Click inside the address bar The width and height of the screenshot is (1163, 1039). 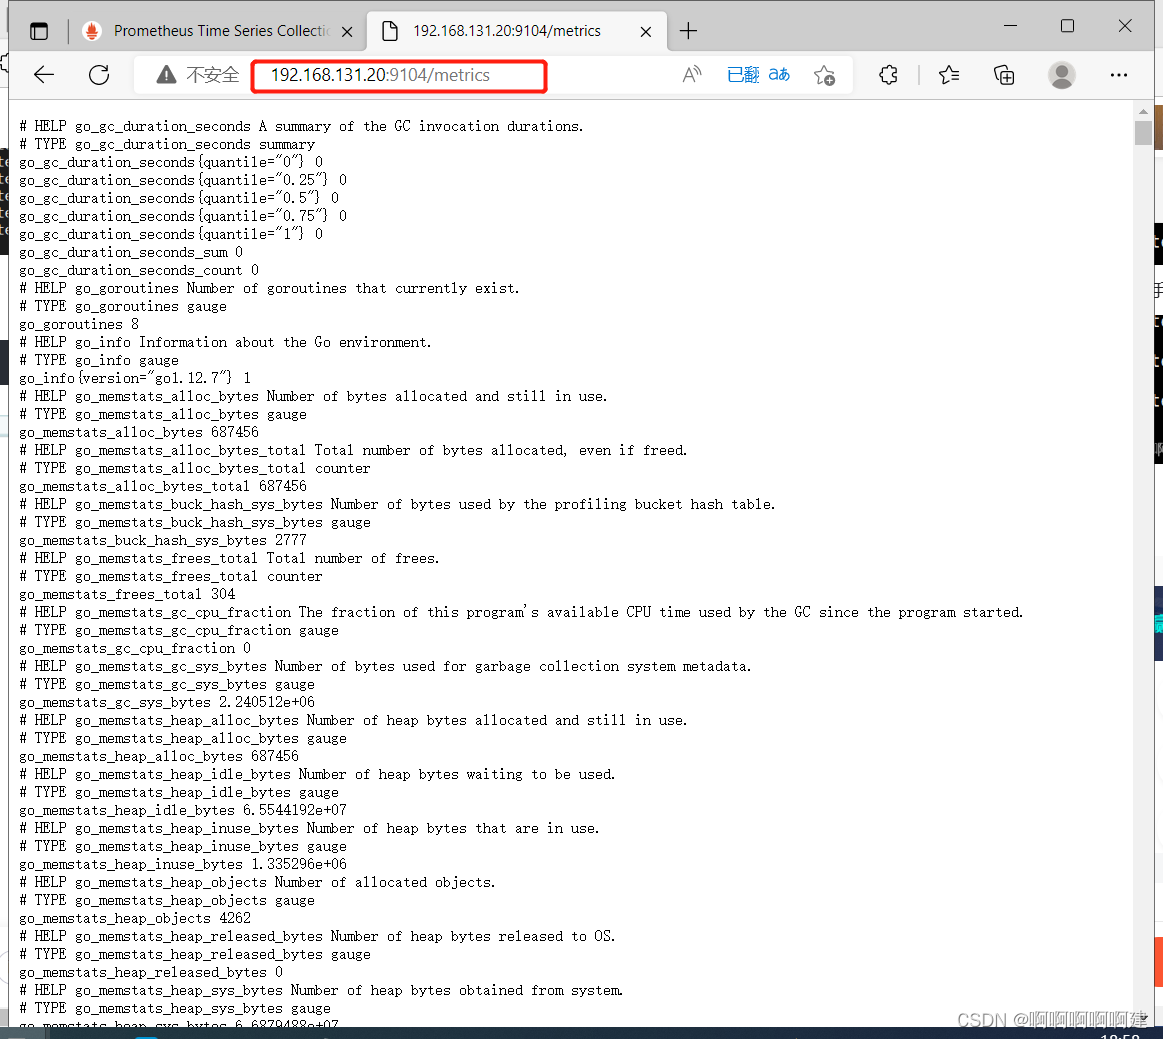coord(400,75)
